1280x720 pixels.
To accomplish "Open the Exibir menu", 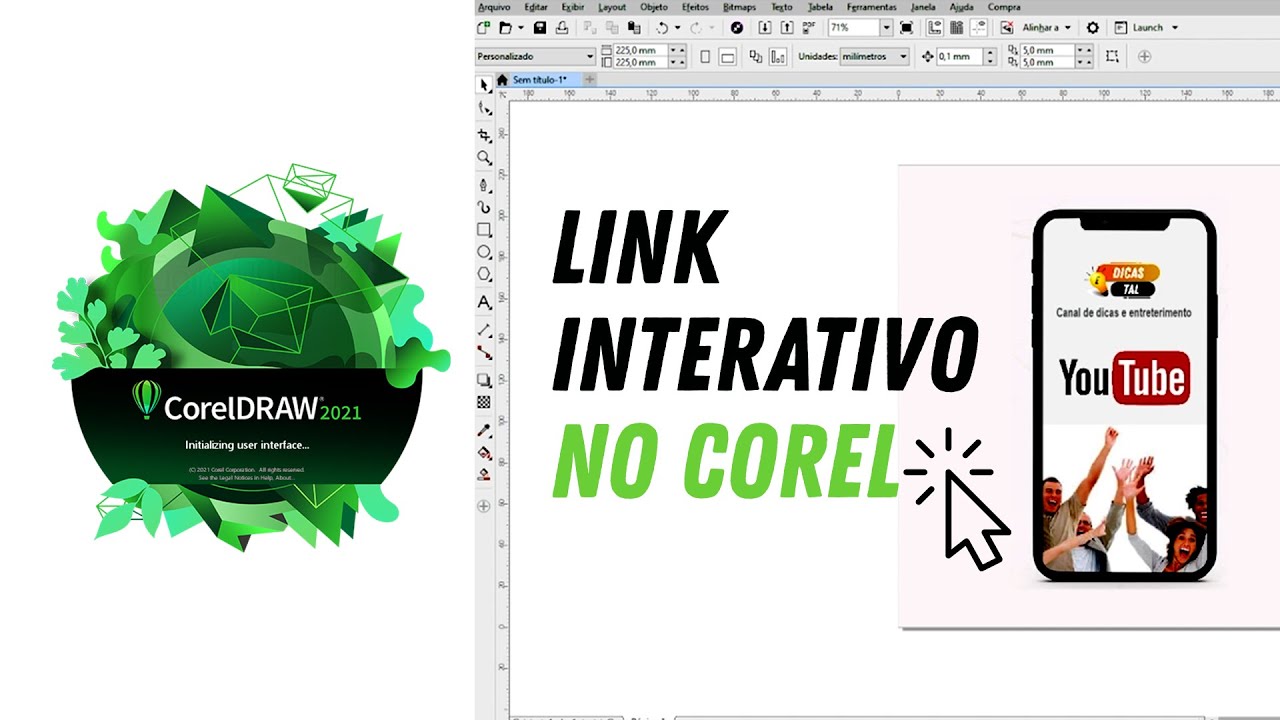I will coord(573,7).
